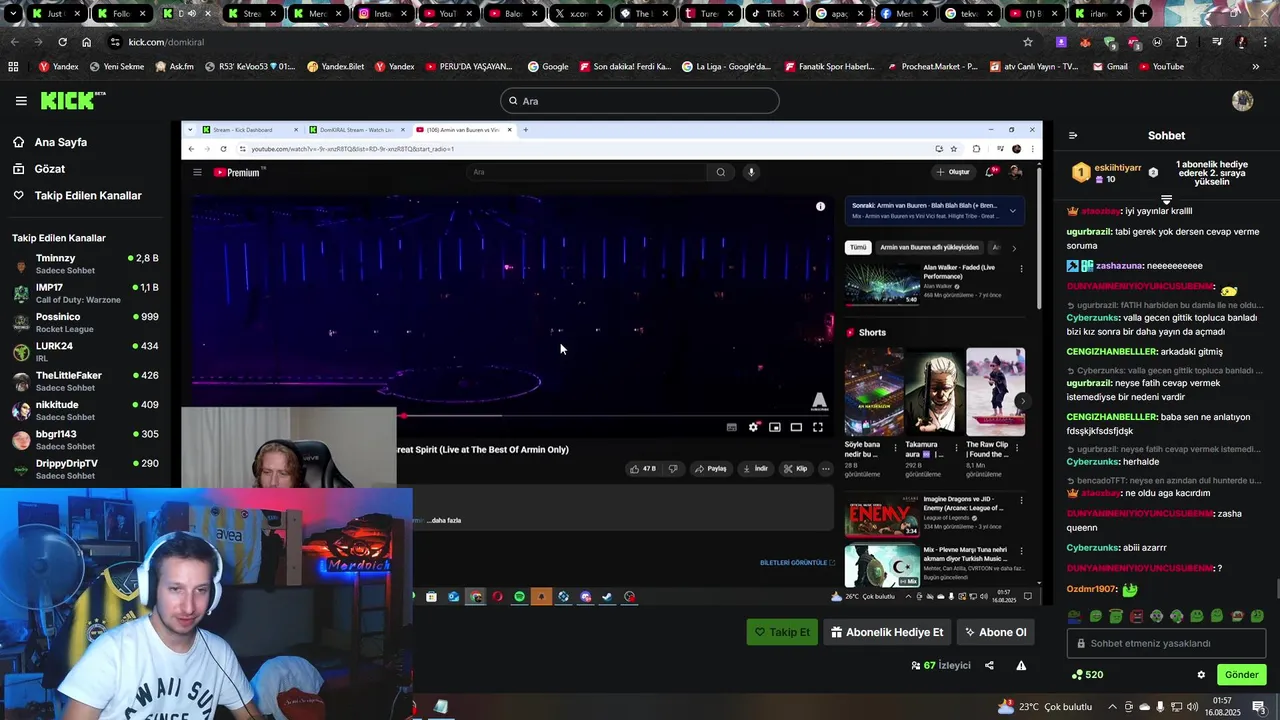Show hidden system tray icons
Viewport: 1280px width, 720px height.
click(1111, 707)
